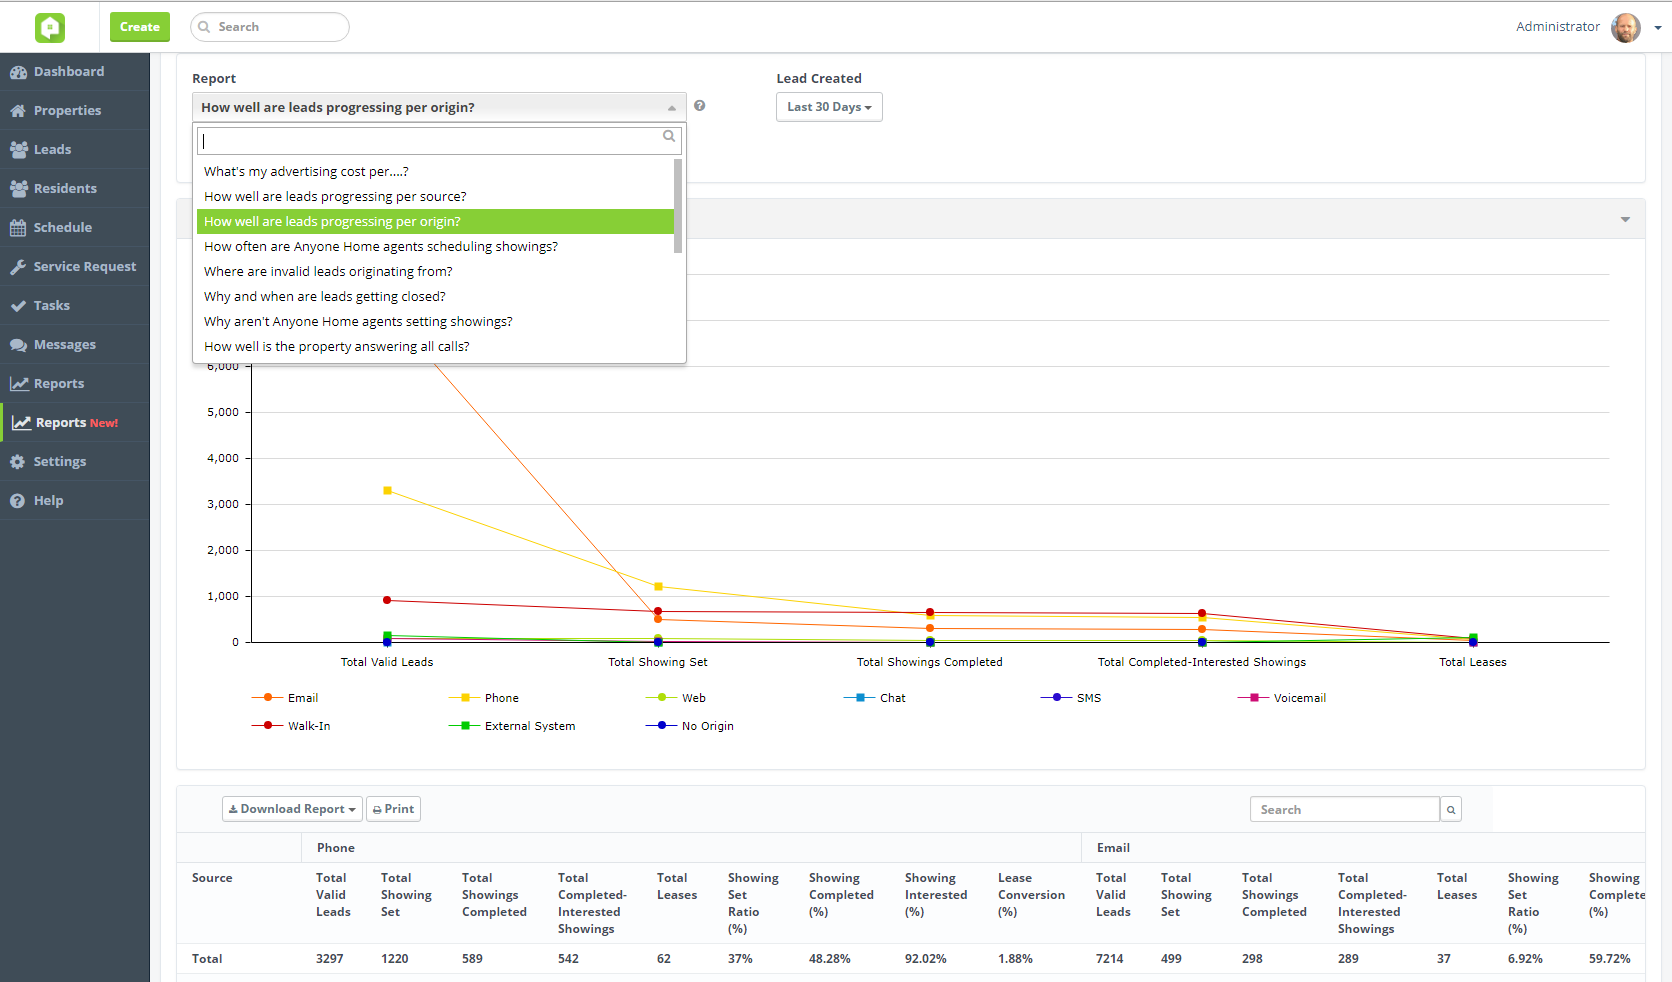Click Phone Lease Conversion value 1.88%

(1015, 959)
